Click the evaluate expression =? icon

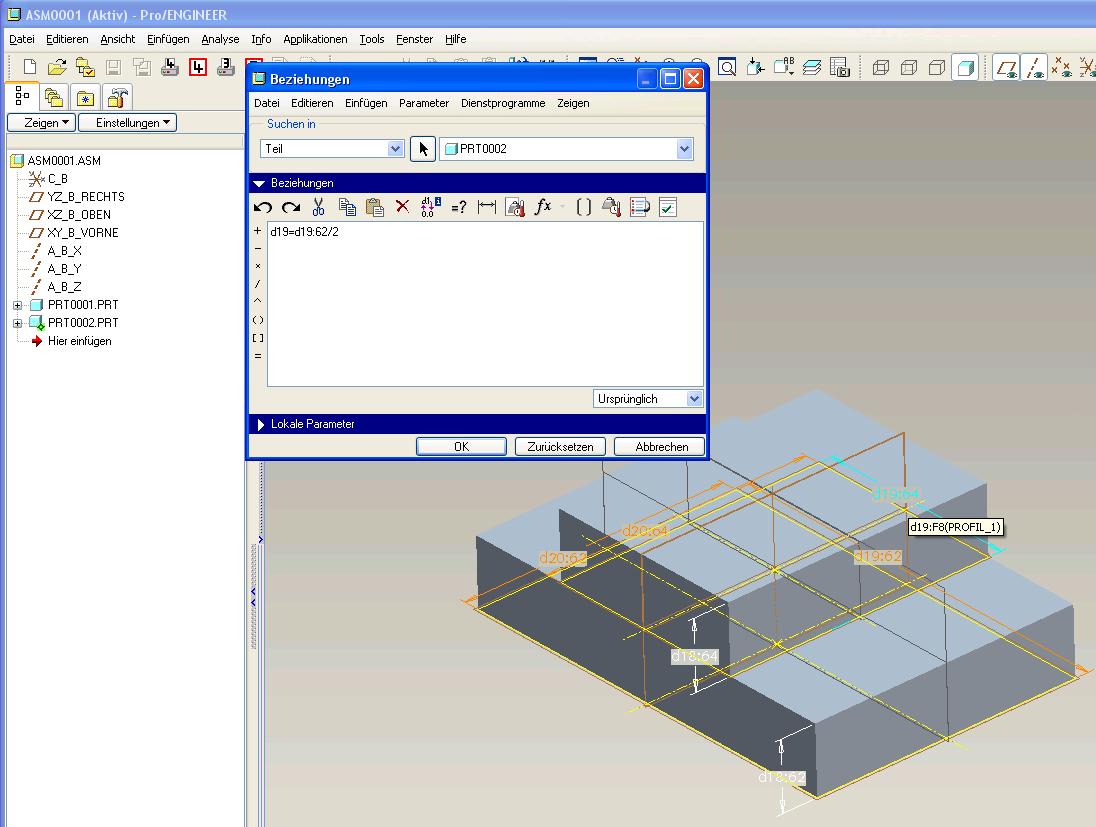[459, 208]
